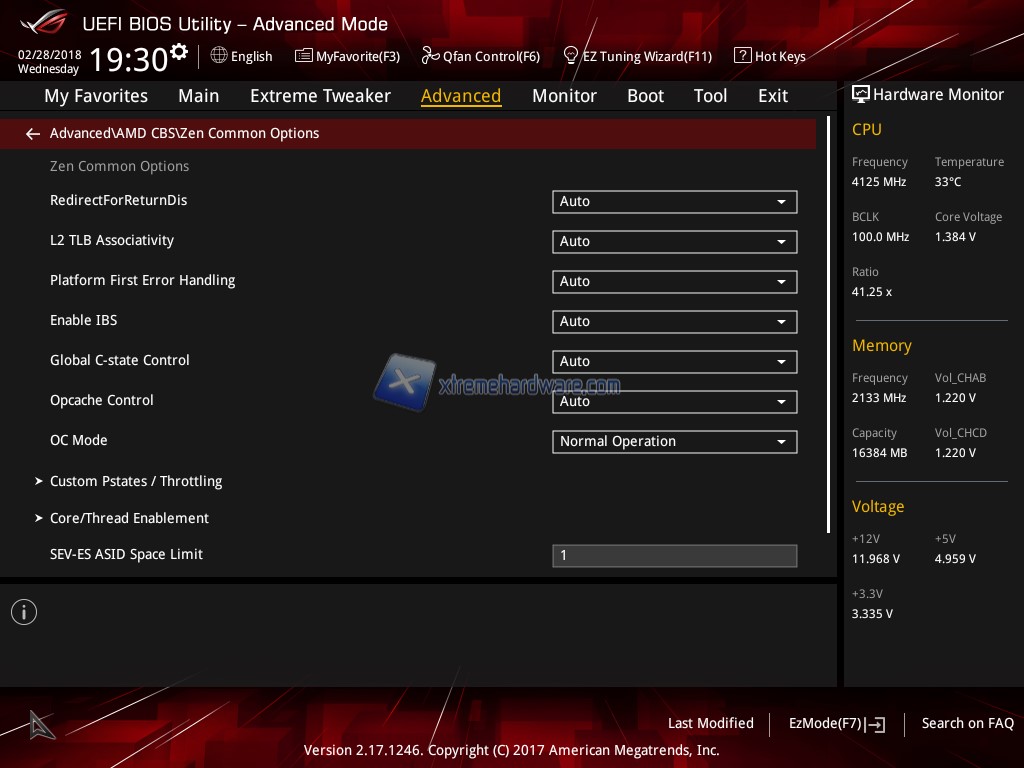
Task: Click the info circle icon
Action: 24,612
